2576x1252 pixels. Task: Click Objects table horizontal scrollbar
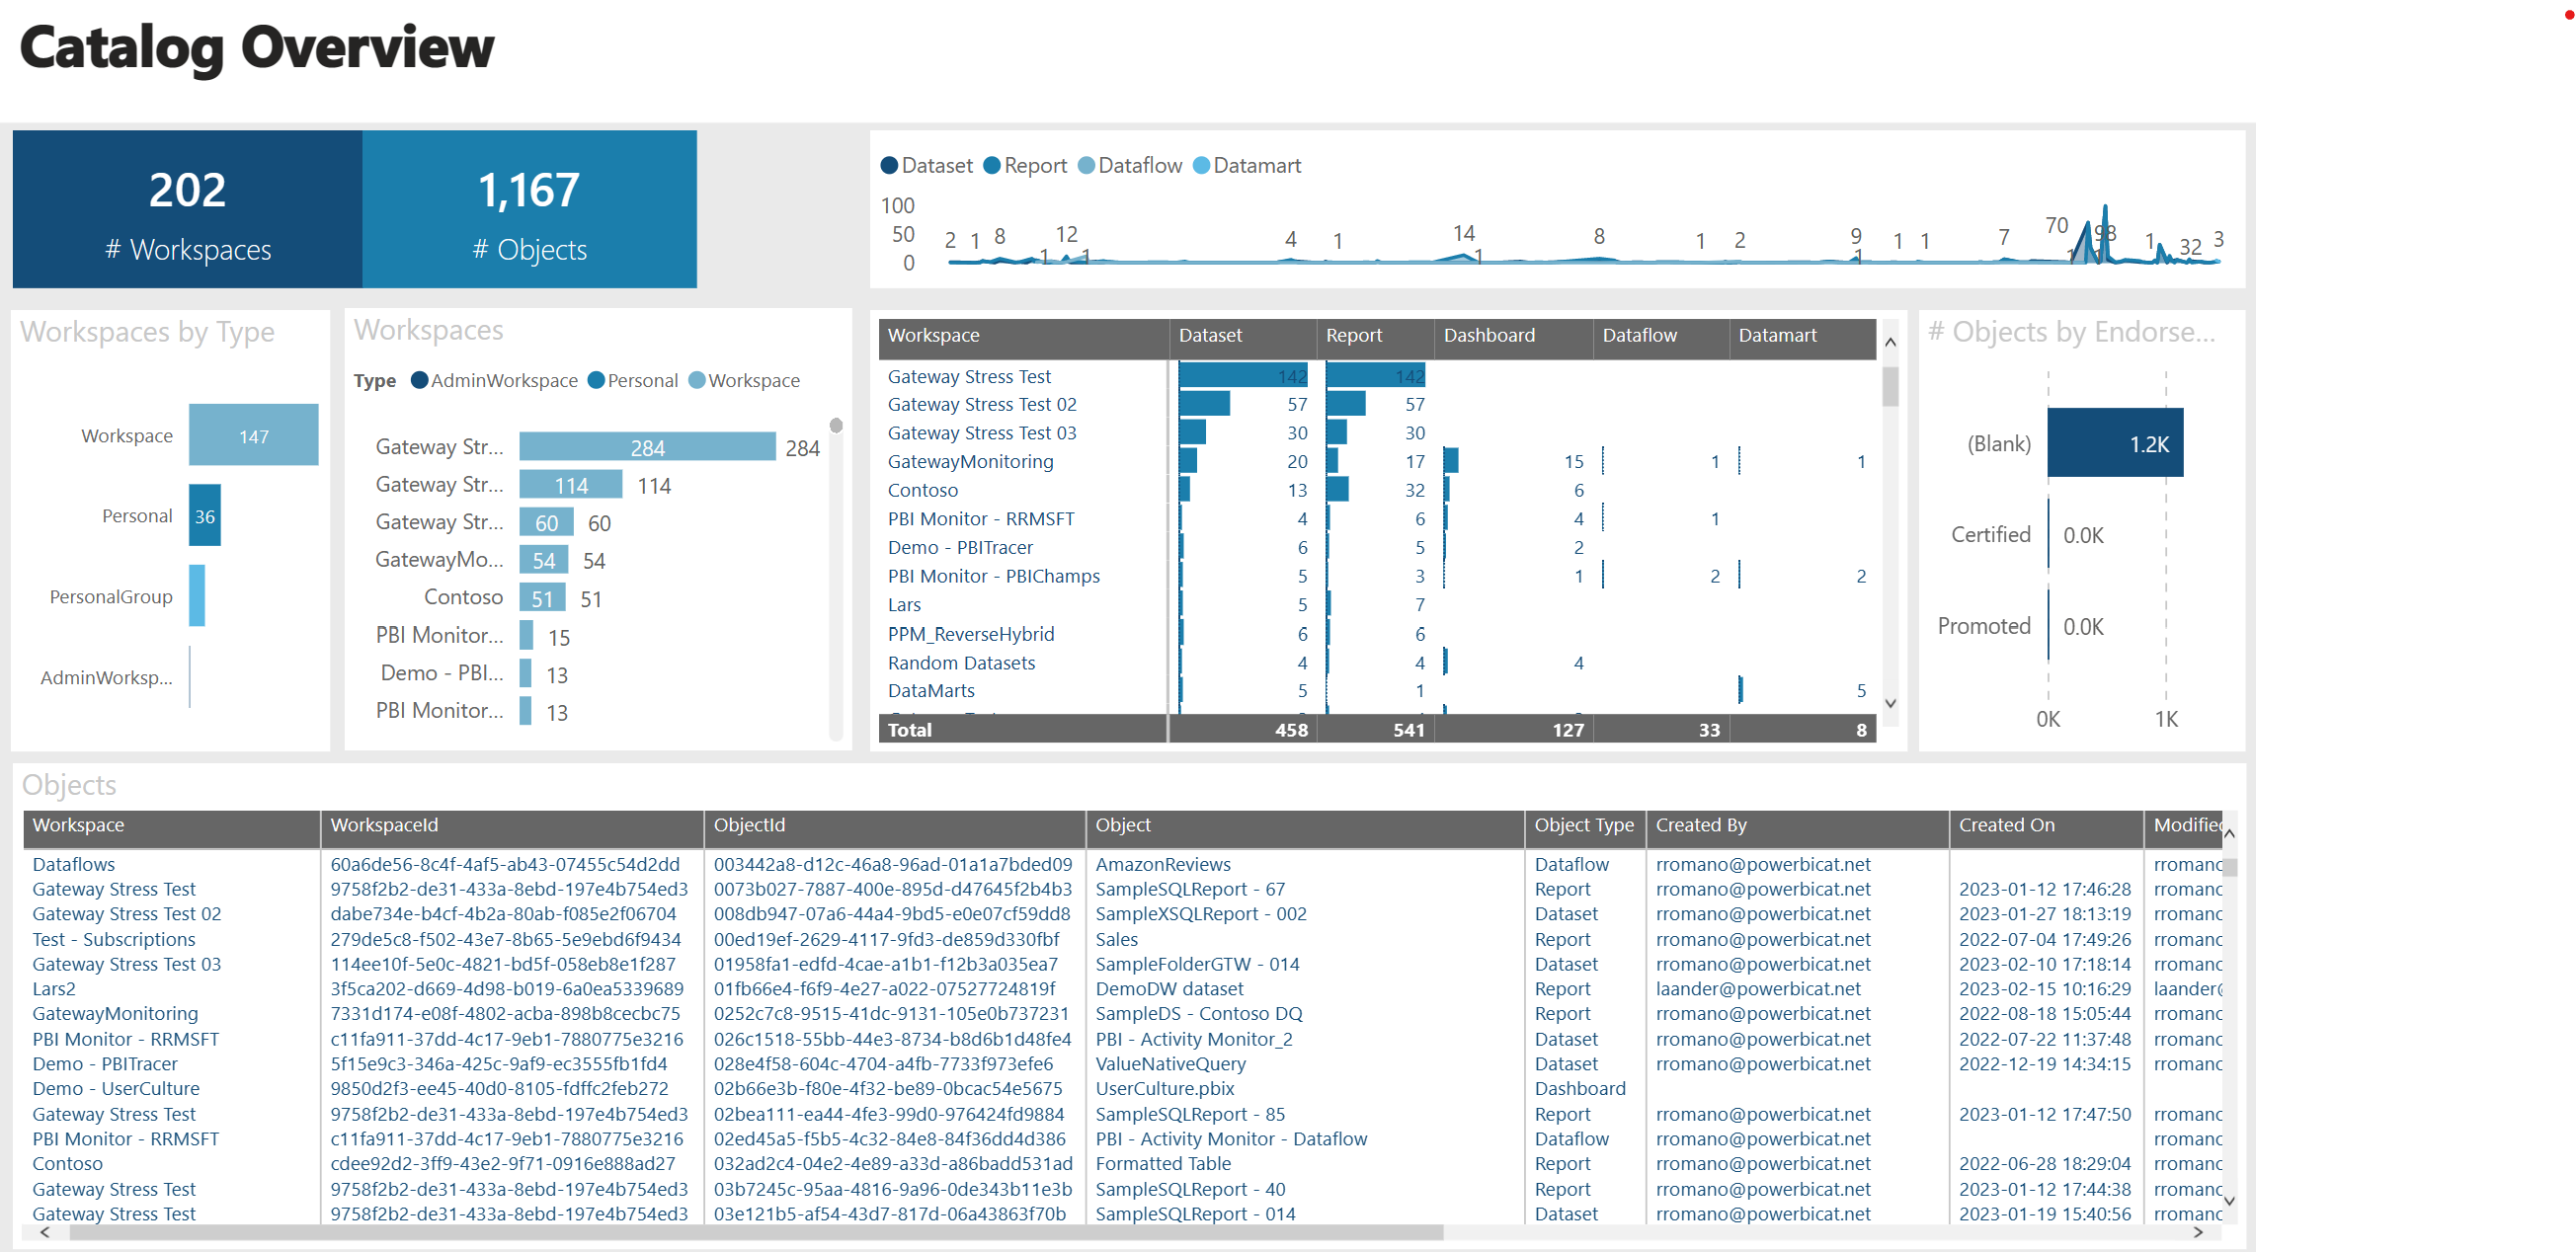coord(755,1232)
